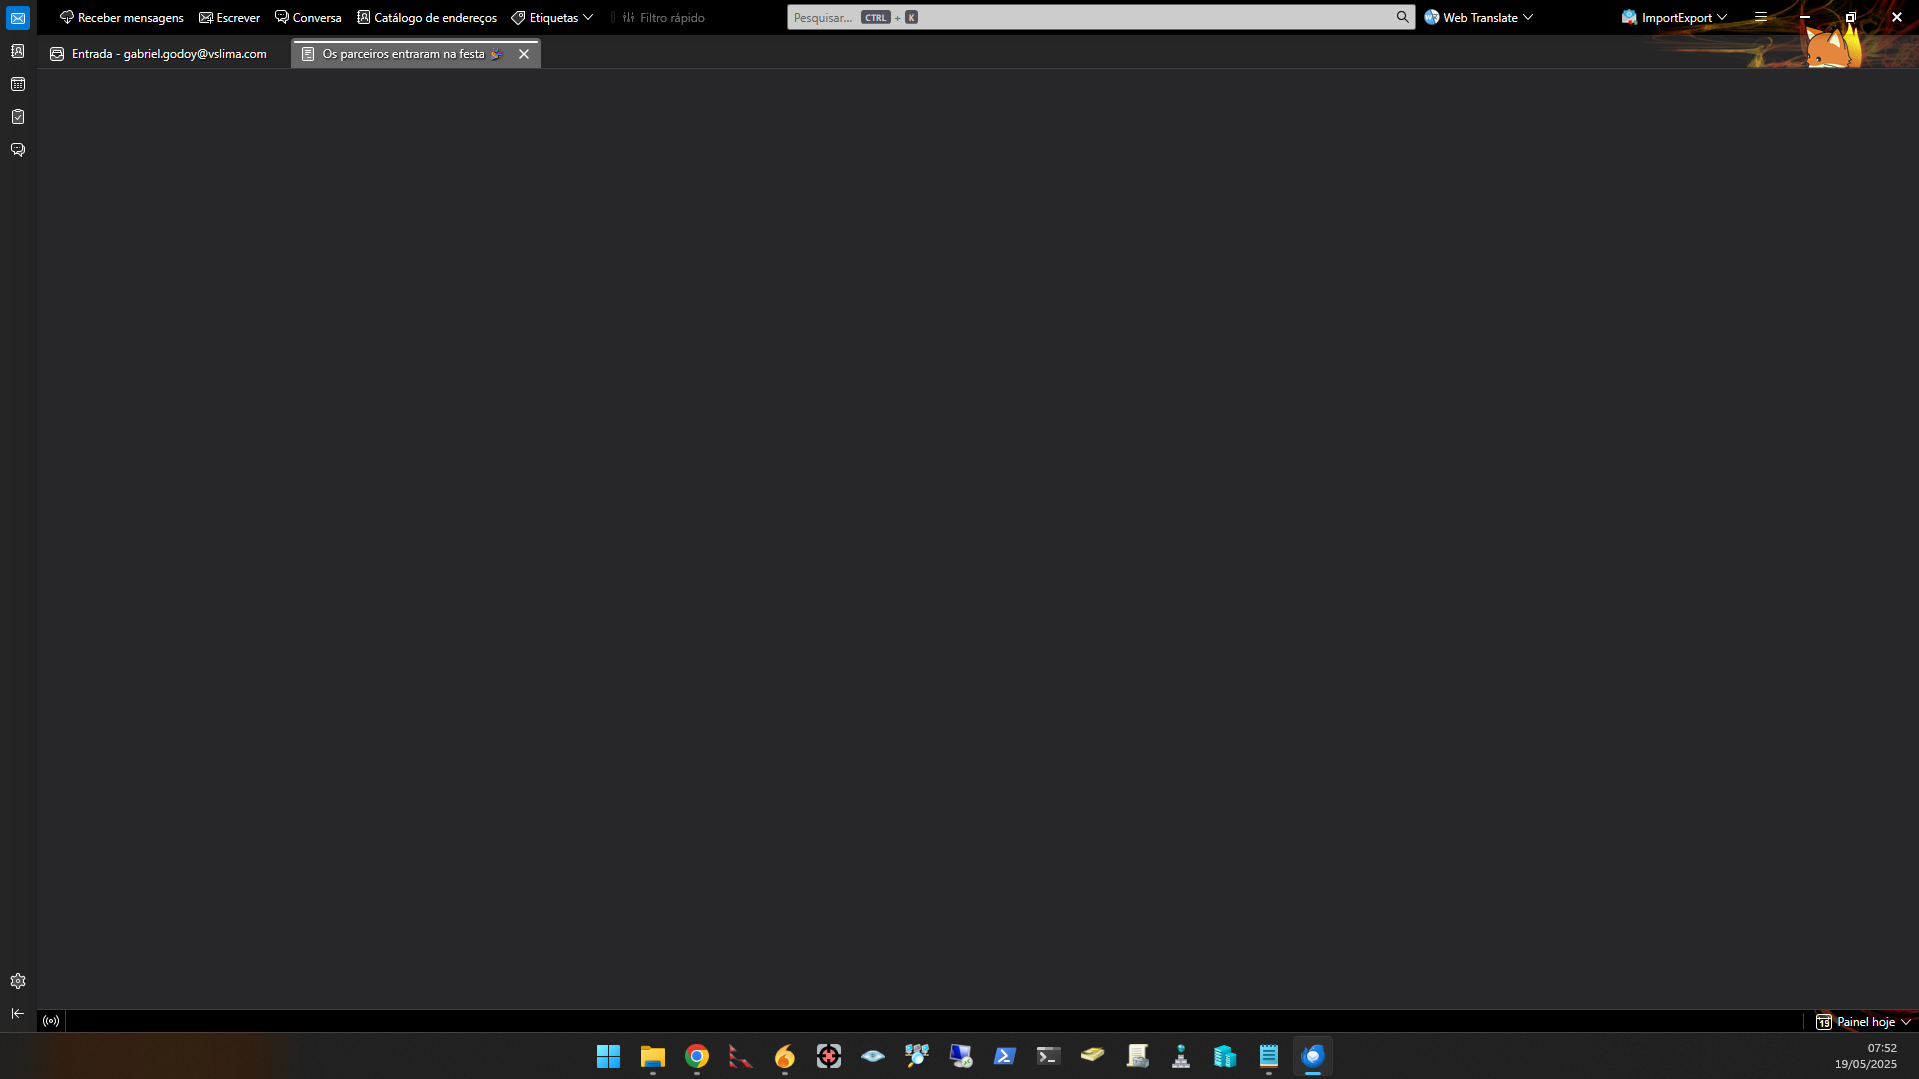This screenshot has height=1079, width=1919.
Task: Open the Thunderbird application menu
Action: tap(1761, 18)
